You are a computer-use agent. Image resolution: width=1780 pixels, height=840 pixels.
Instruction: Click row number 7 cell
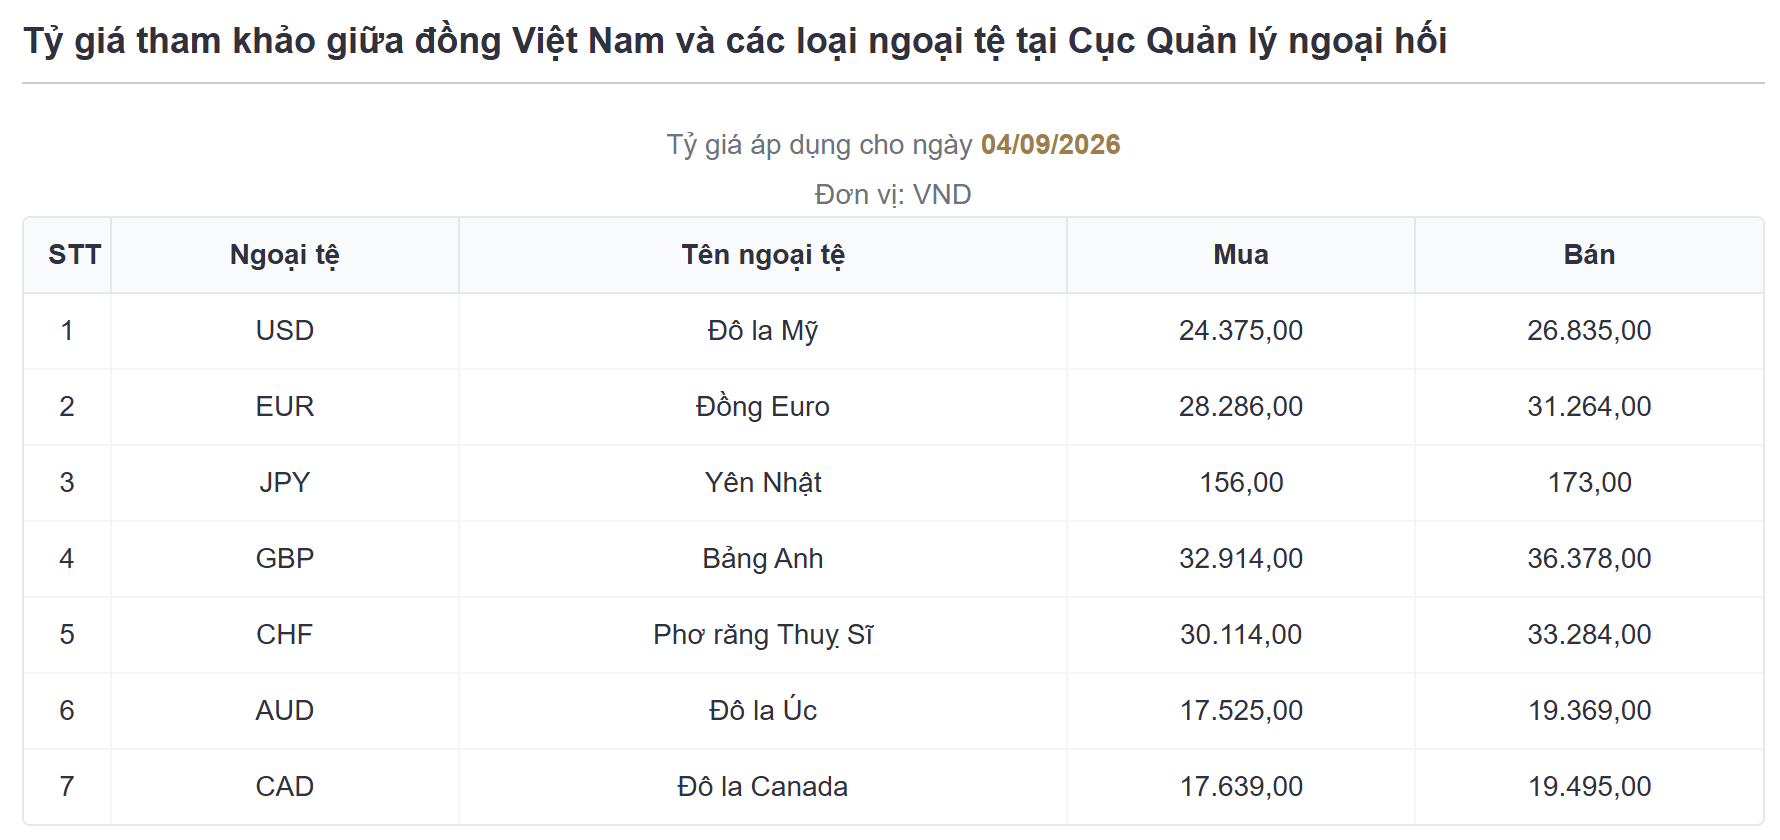click(x=67, y=787)
